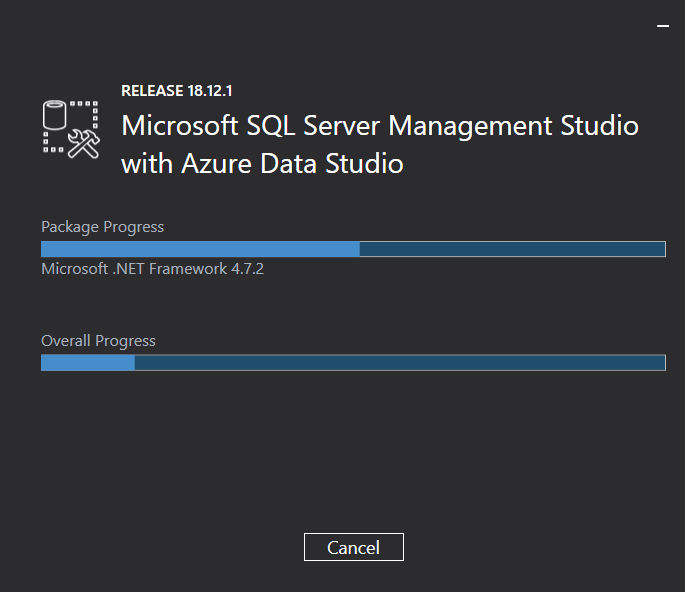Click the wrench and hammer icon
Image resolution: width=685 pixels, height=592 pixels.
pyautogui.click(x=84, y=143)
